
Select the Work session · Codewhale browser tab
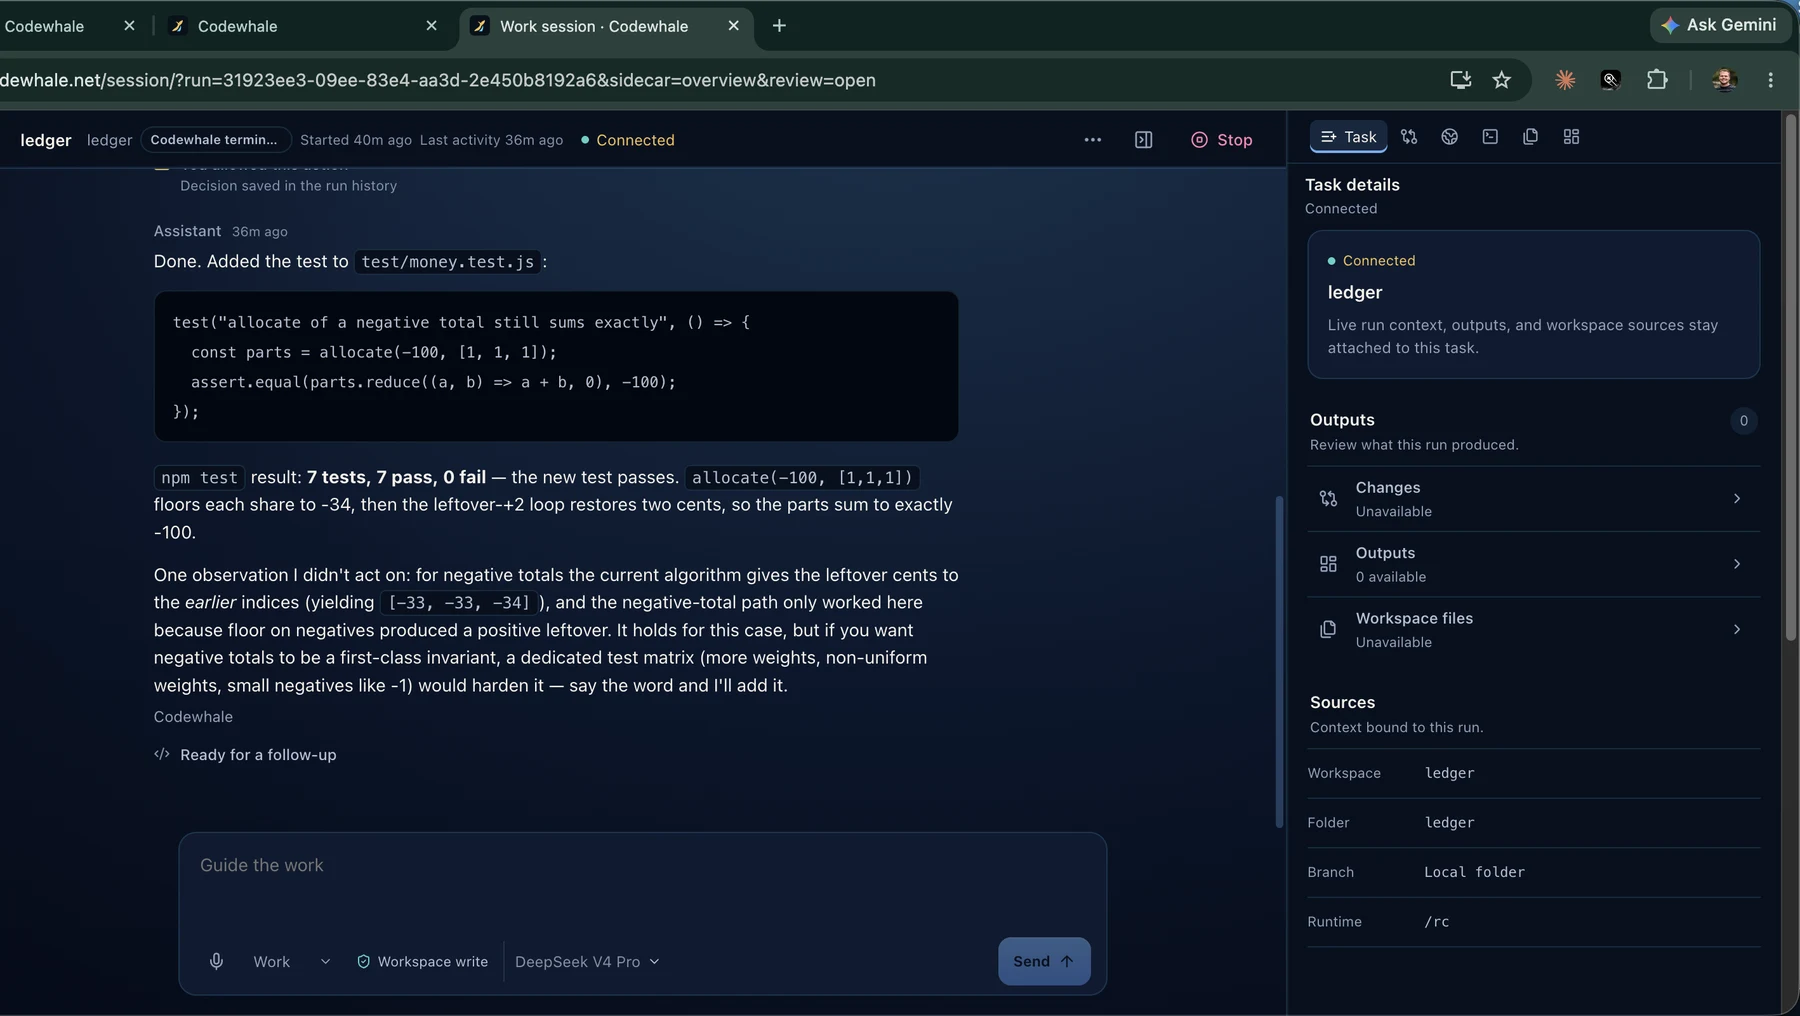(605, 26)
